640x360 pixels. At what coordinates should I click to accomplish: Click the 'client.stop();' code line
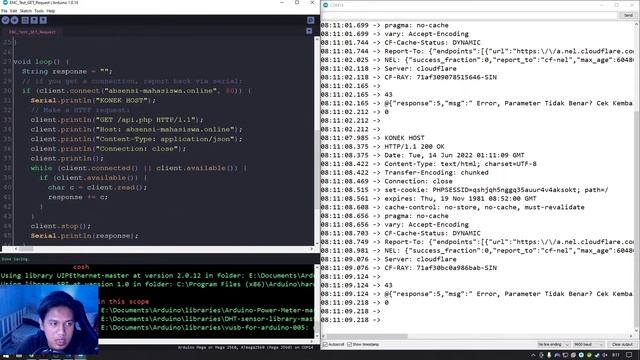[60, 226]
